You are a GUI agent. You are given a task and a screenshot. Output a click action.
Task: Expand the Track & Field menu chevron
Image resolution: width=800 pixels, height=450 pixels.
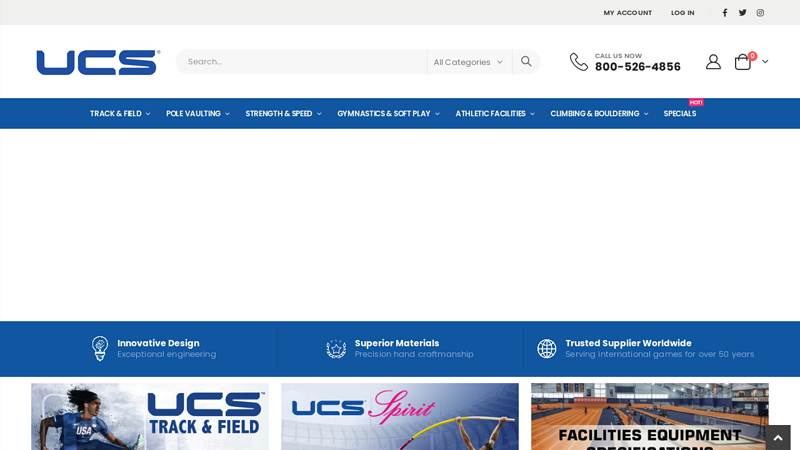(x=148, y=114)
